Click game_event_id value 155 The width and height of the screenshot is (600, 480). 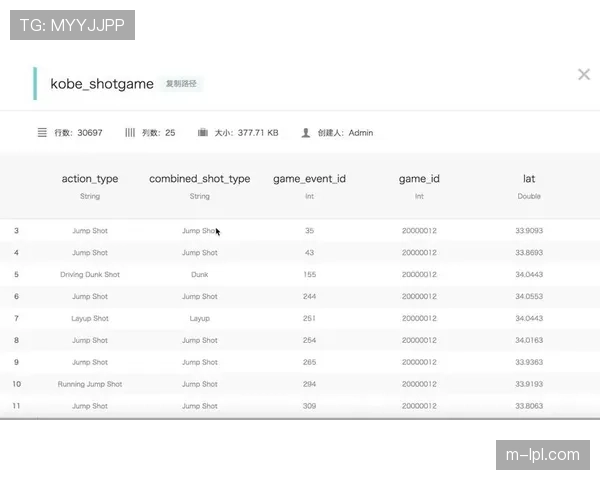(x=309, y=275)
